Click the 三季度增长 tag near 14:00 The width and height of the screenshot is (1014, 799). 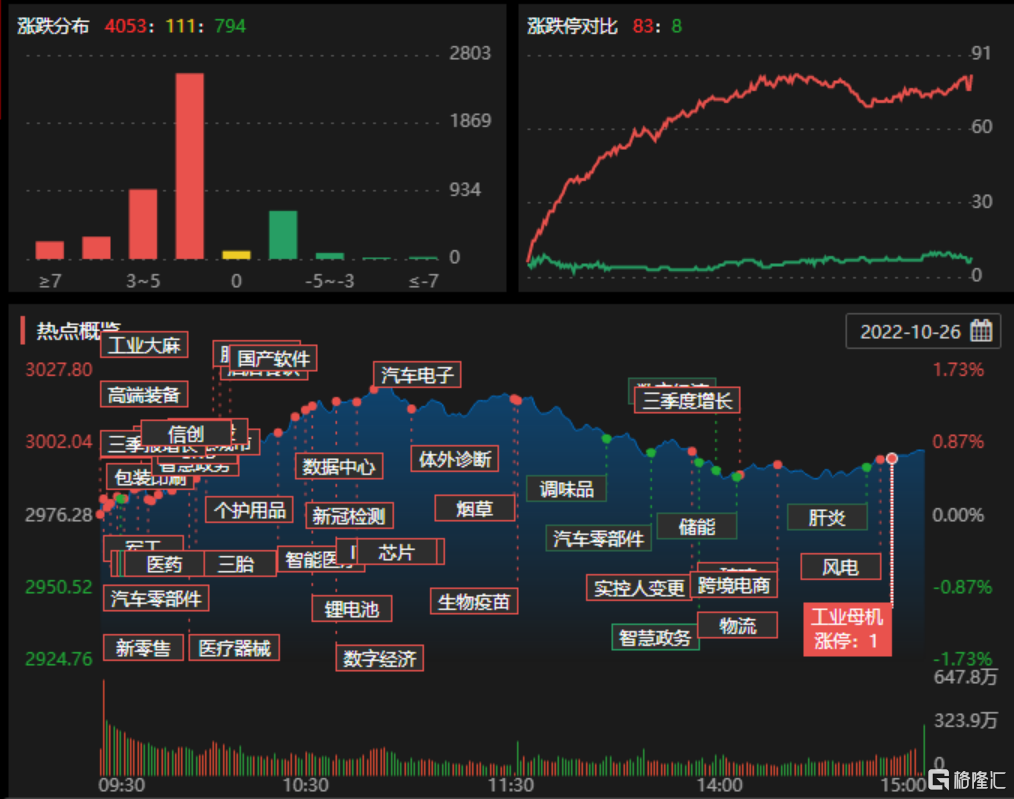pyautogui.click(x=687, y=400)
